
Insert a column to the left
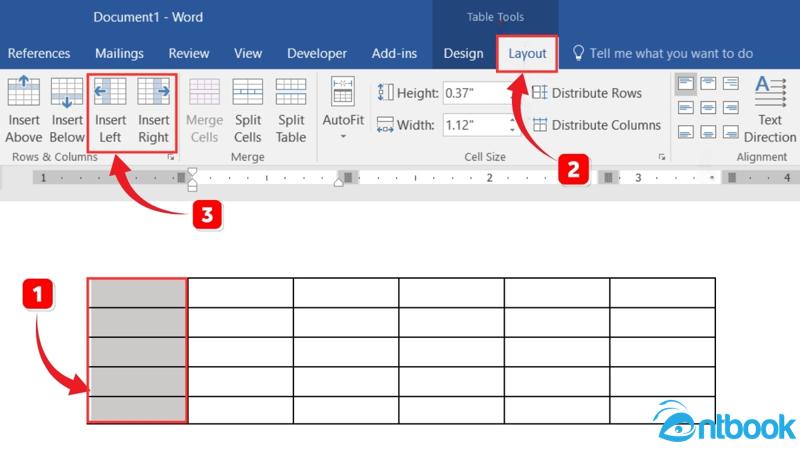110,110
